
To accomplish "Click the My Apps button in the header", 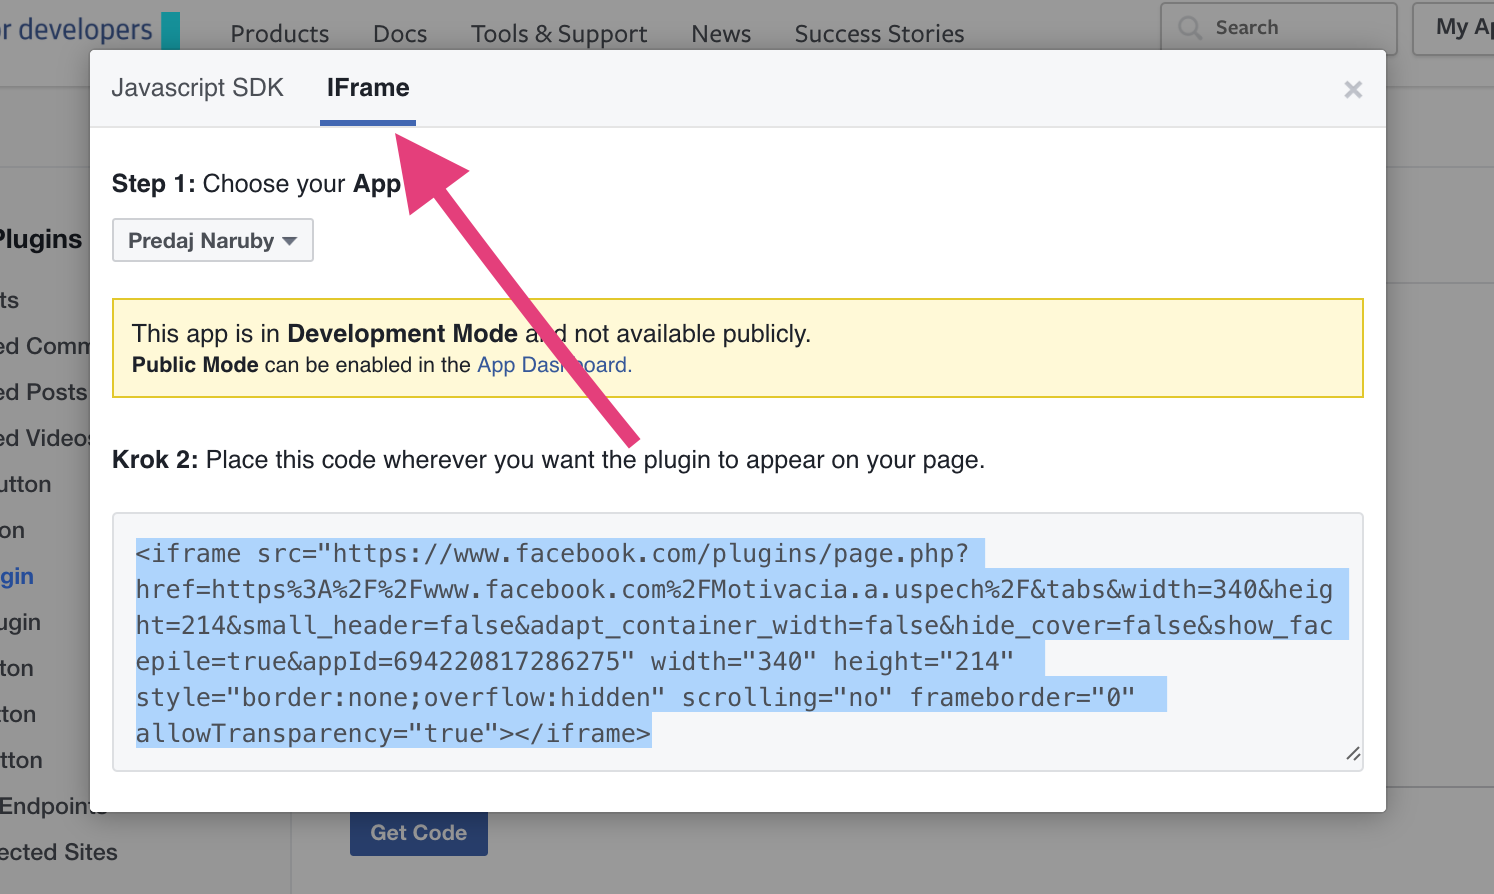I will click(x=1454, y=28).
